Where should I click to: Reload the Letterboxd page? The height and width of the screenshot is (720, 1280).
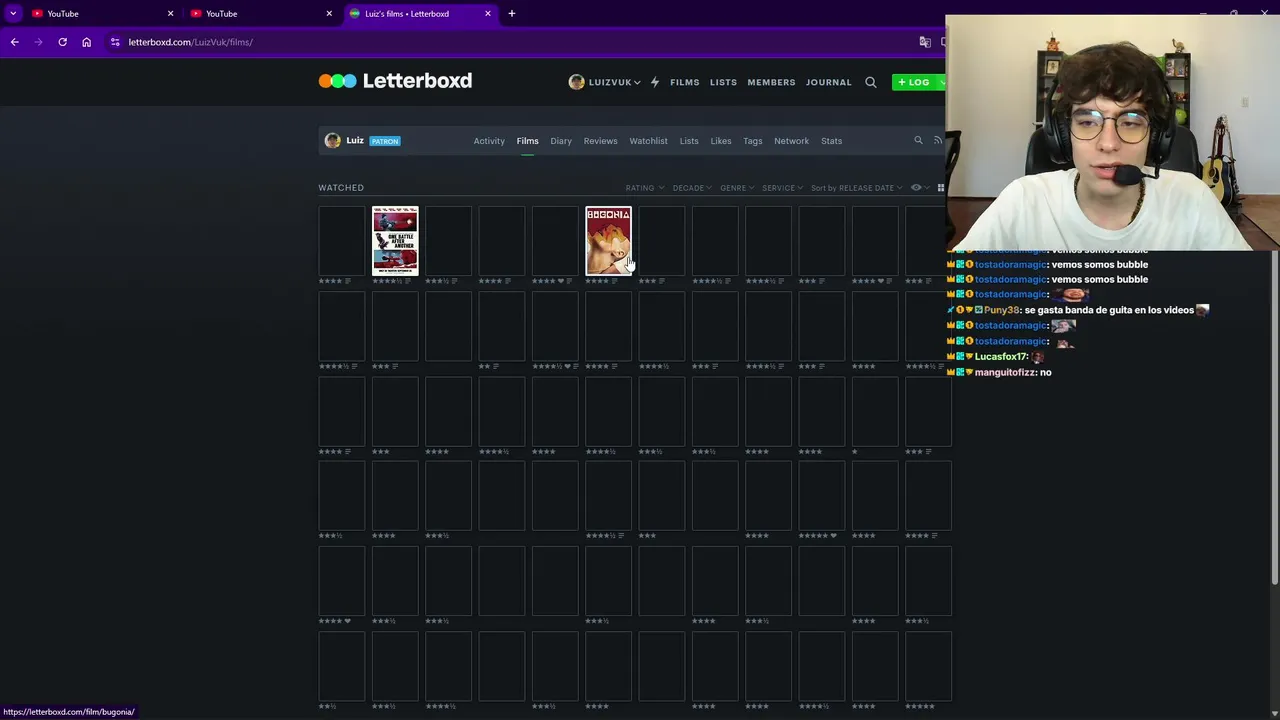pos(62,42)
